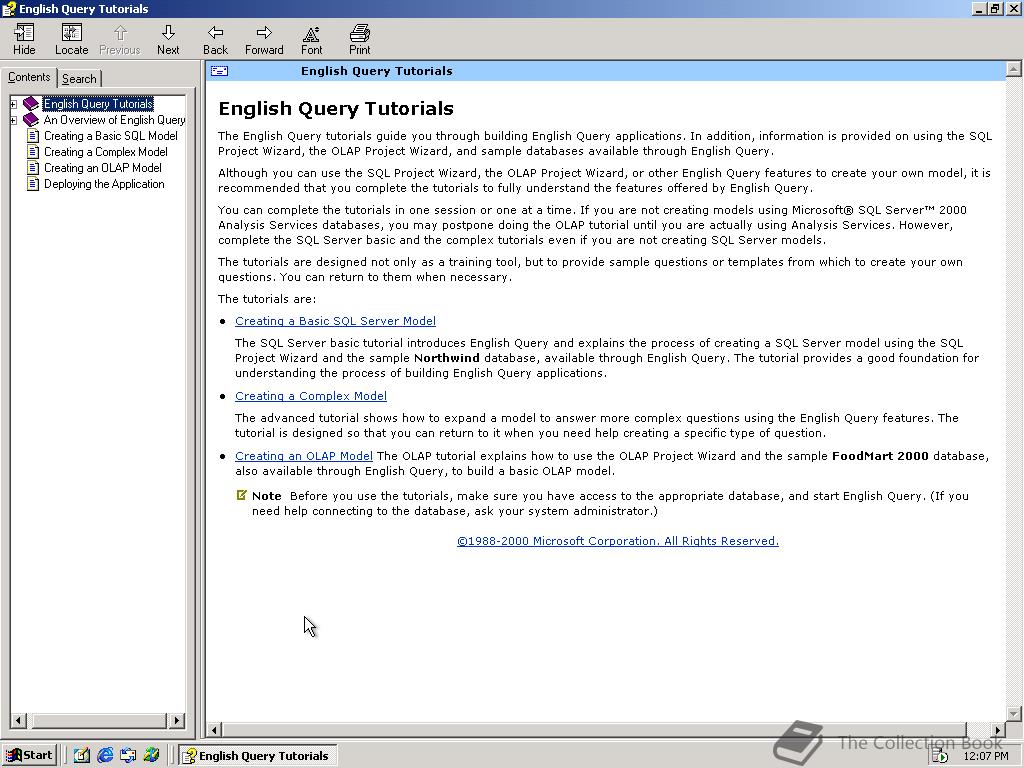The width and height of the screenshot is (1024, 768).
Task: Click purple book icon for English Query Tutorials
Action: tap(31, 104)
